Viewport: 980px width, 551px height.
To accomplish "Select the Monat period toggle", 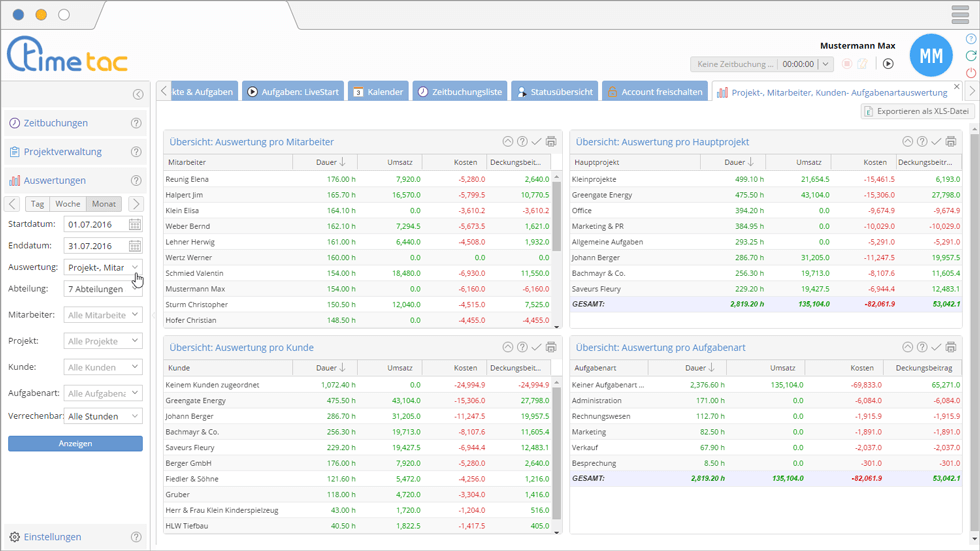I will click(104, 204).
